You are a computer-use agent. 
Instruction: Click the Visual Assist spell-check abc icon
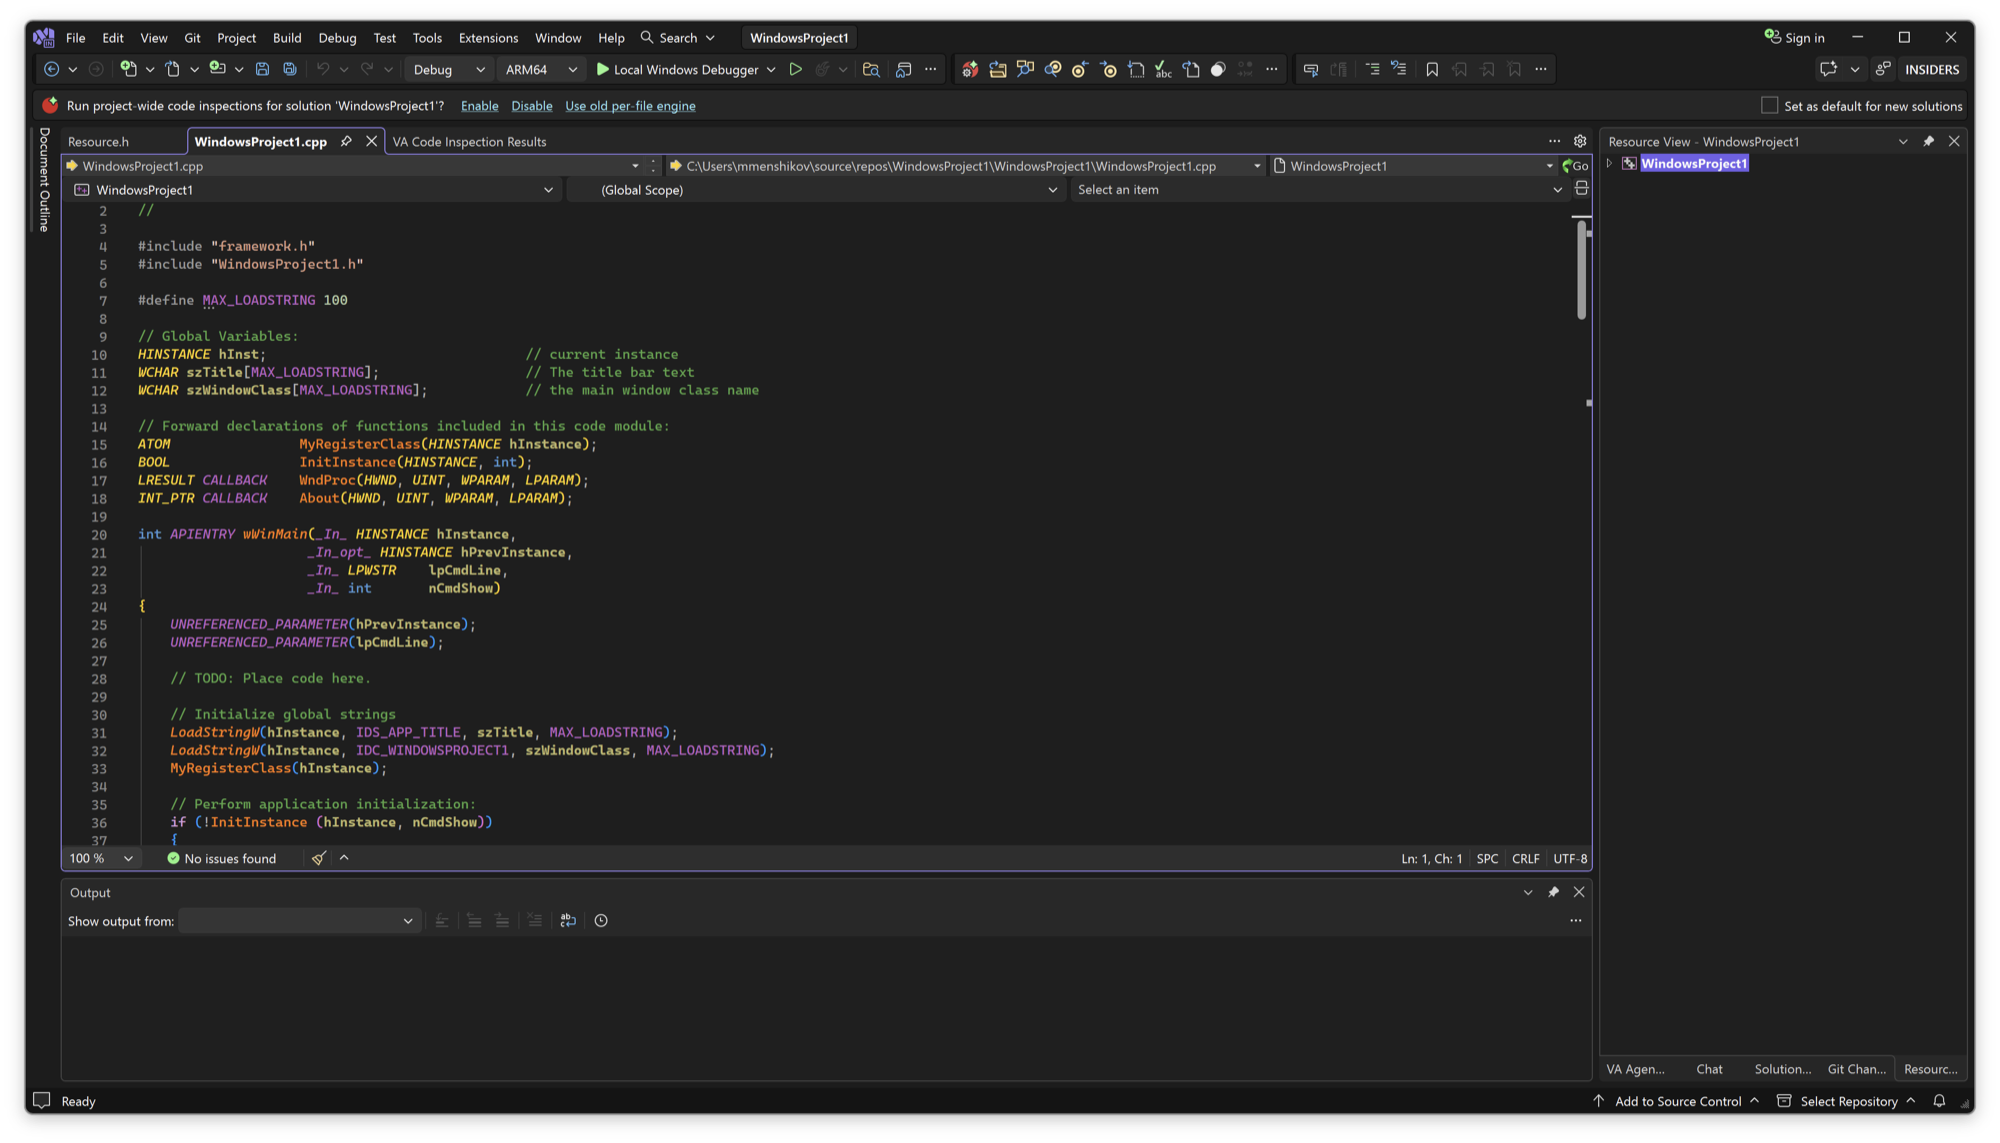point(1163,69)
